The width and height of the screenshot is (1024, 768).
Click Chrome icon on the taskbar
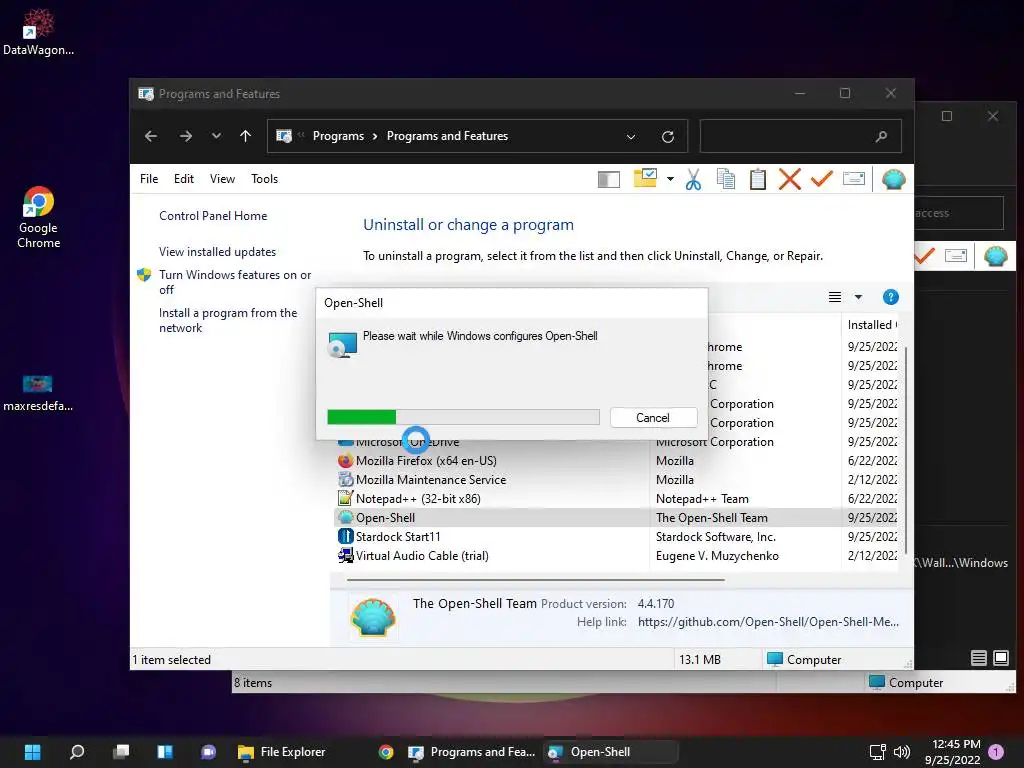click(x=386, y=752)
